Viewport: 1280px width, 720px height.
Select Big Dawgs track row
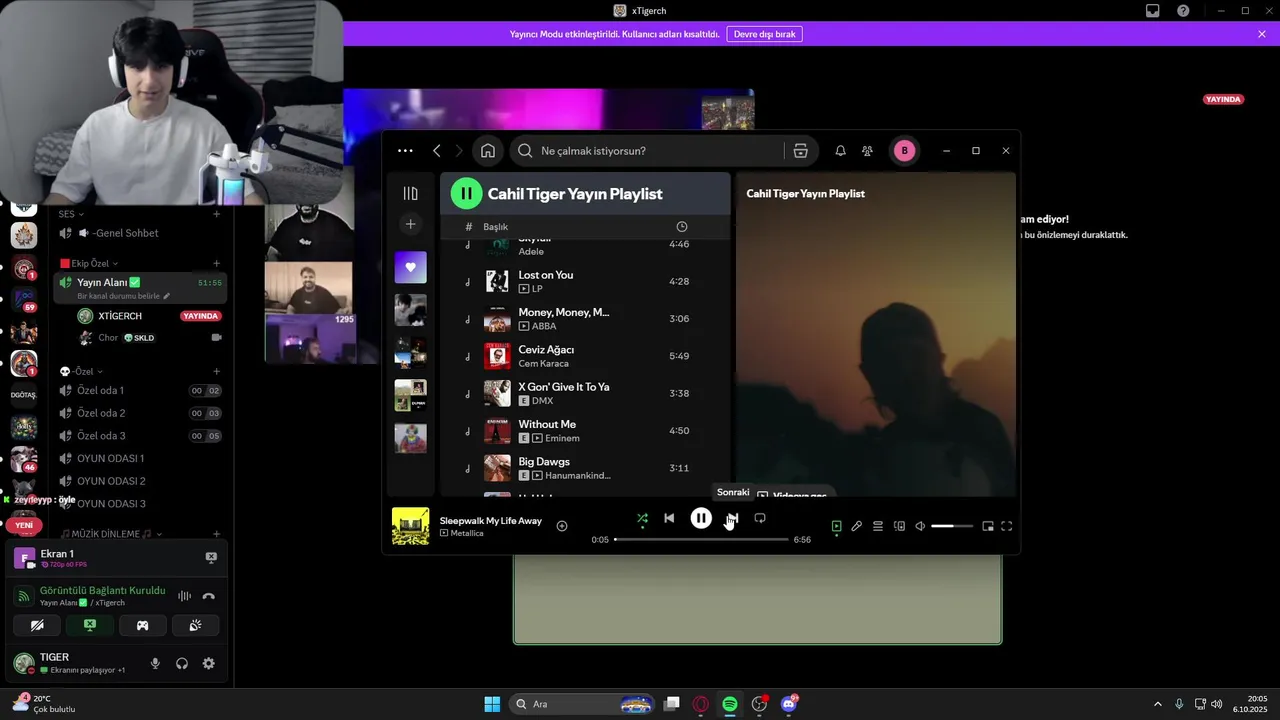coord(586,468)
